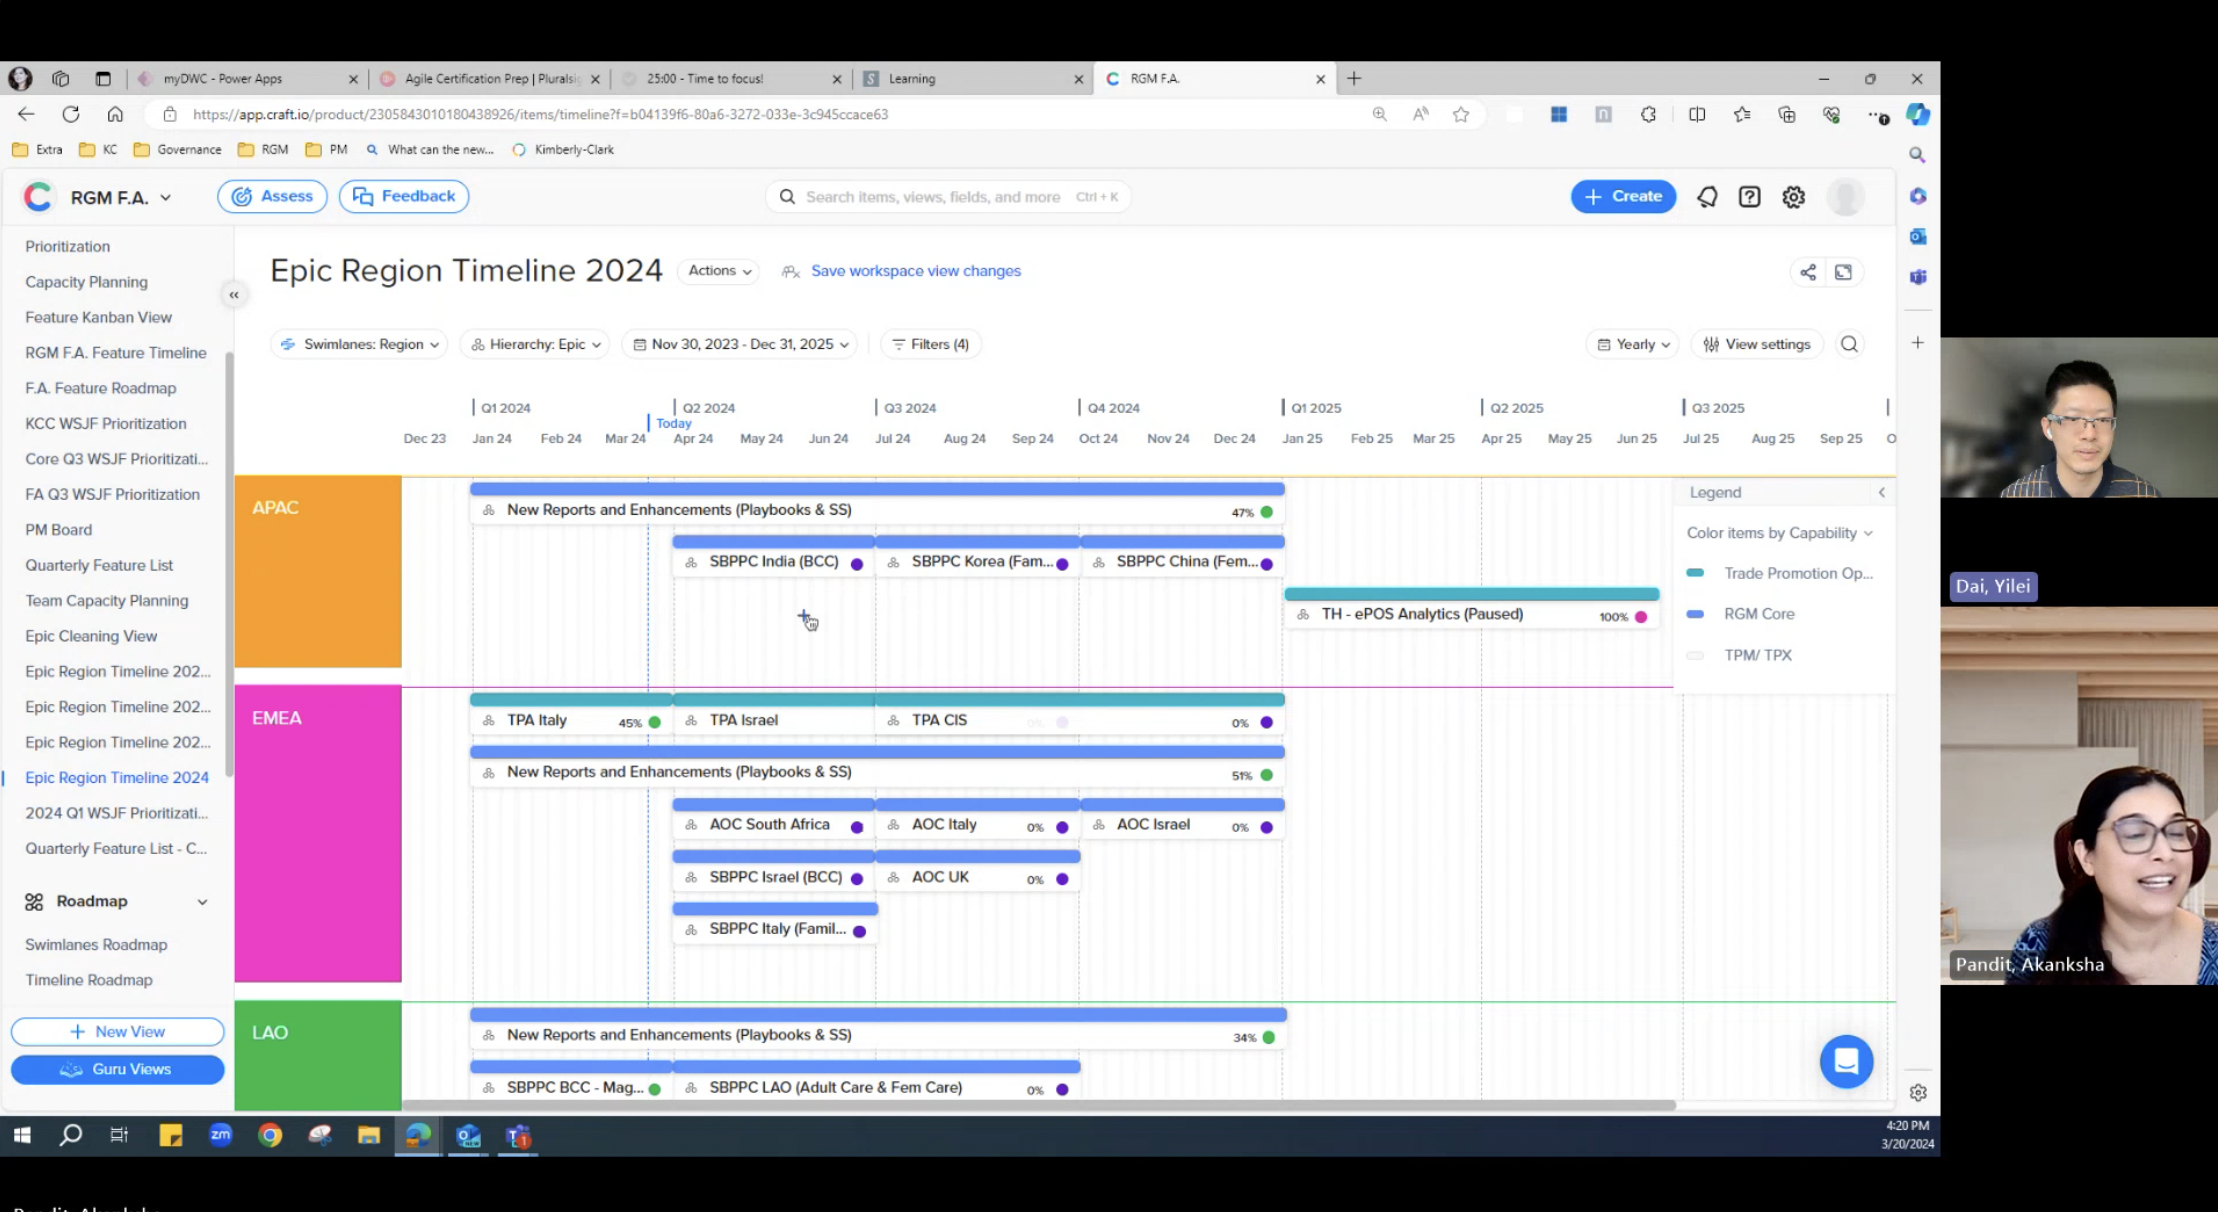The image size is (2218, 1212).
Task: Switch to the Learning browser tab
Action: (x=974, y=79)
